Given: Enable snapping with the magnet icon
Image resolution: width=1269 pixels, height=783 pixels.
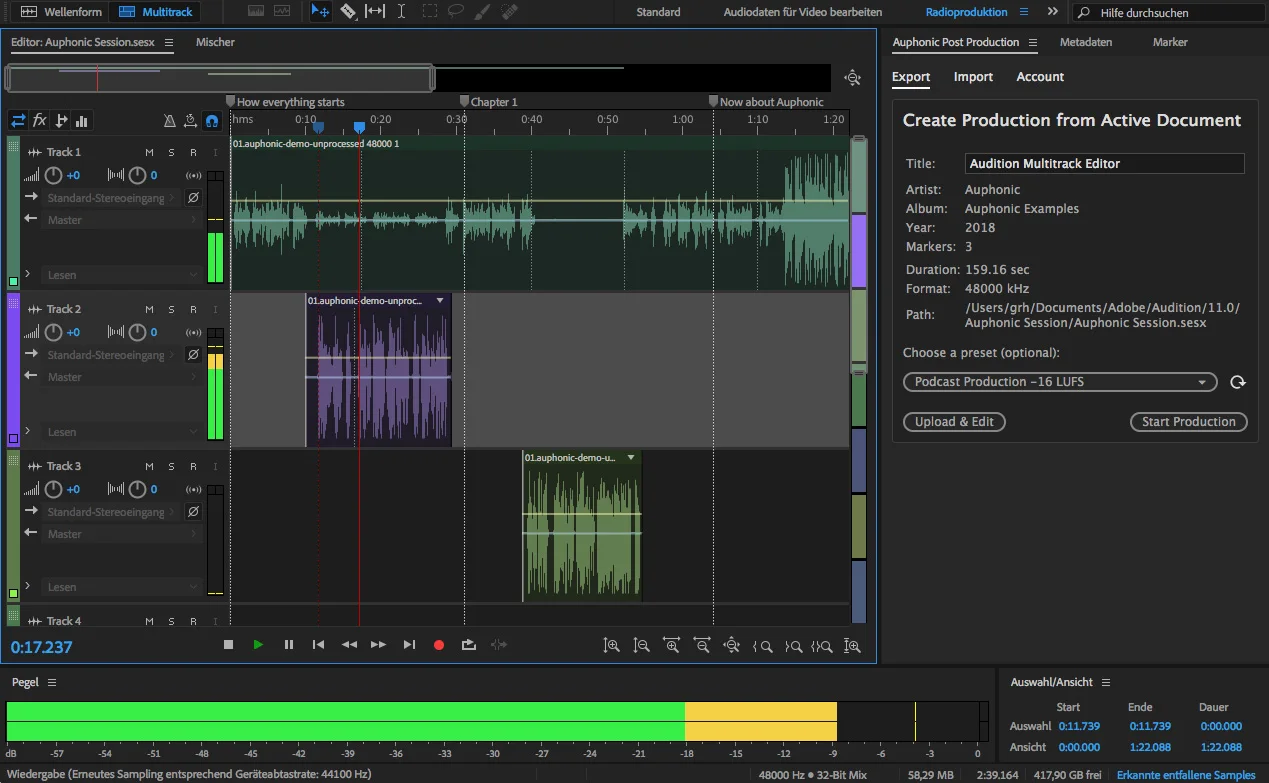Looking at the screenshot, I should [211, 122].
